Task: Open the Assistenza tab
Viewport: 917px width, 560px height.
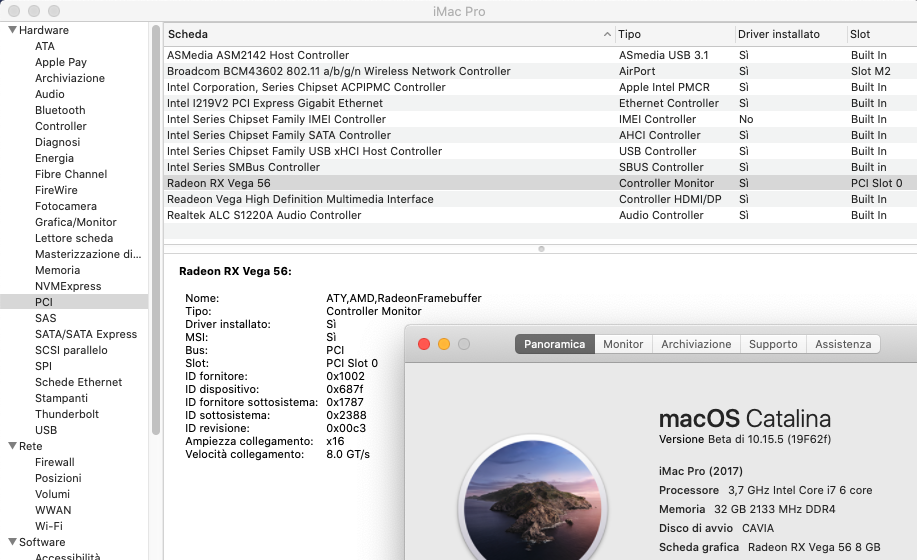Action: coord(843,344)
